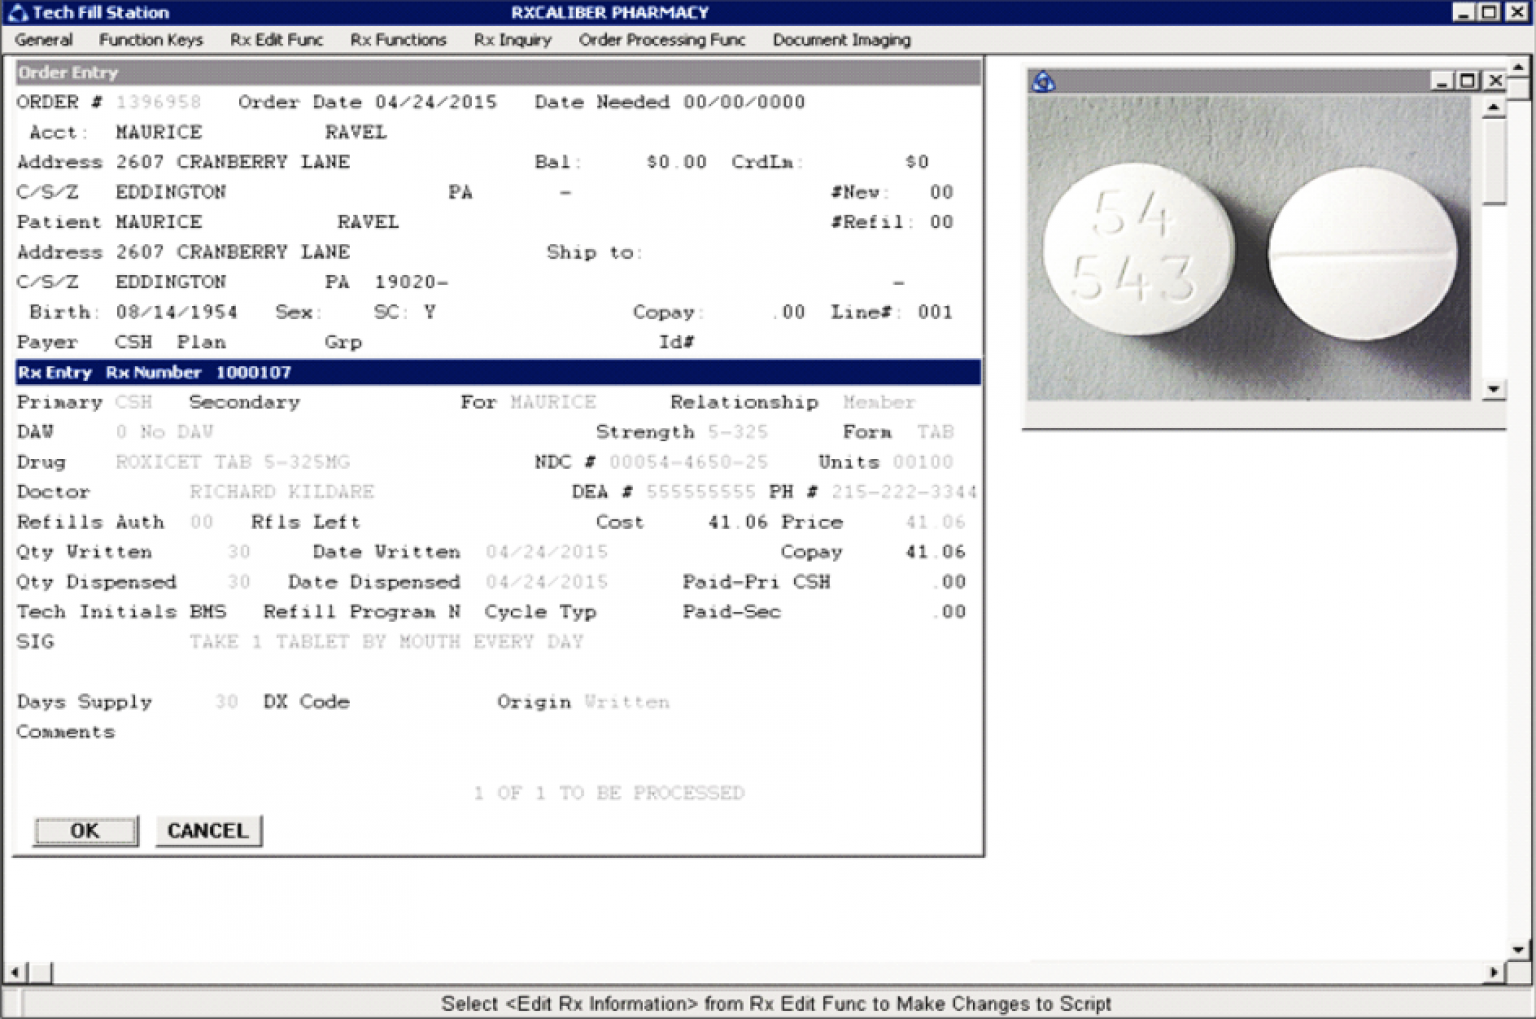Open the Rx Edit Func menu
The image size is (1536, 1019).
[x=276, y=40]
